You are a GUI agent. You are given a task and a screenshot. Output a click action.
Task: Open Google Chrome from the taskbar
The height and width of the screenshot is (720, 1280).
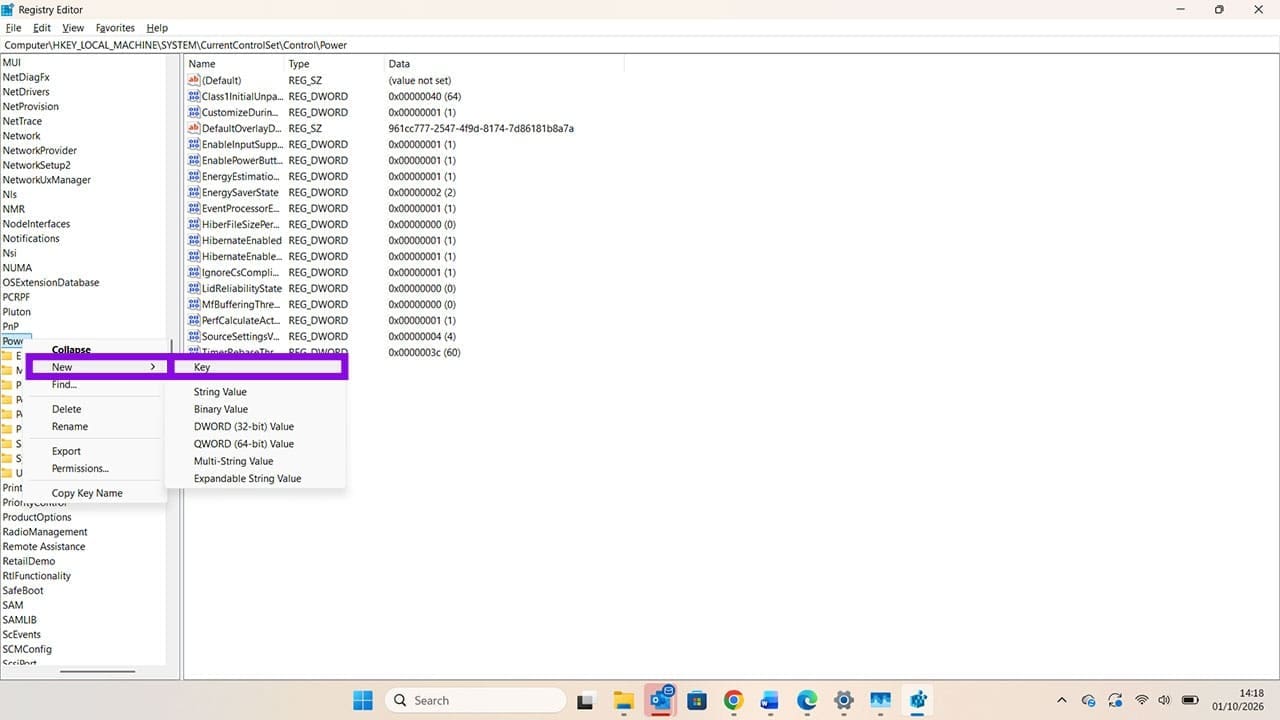click(734, 700)
